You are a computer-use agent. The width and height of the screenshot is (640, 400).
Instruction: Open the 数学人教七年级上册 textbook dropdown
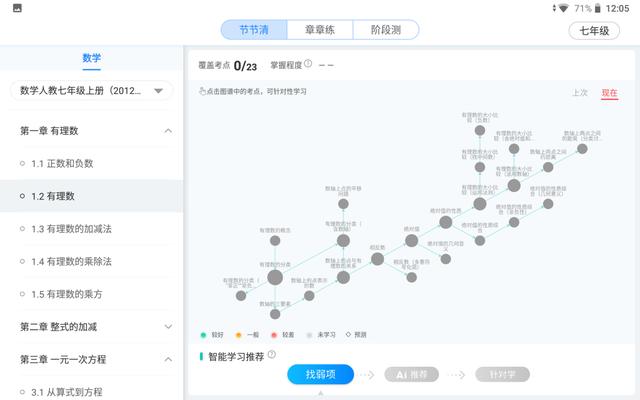[91, 91]
